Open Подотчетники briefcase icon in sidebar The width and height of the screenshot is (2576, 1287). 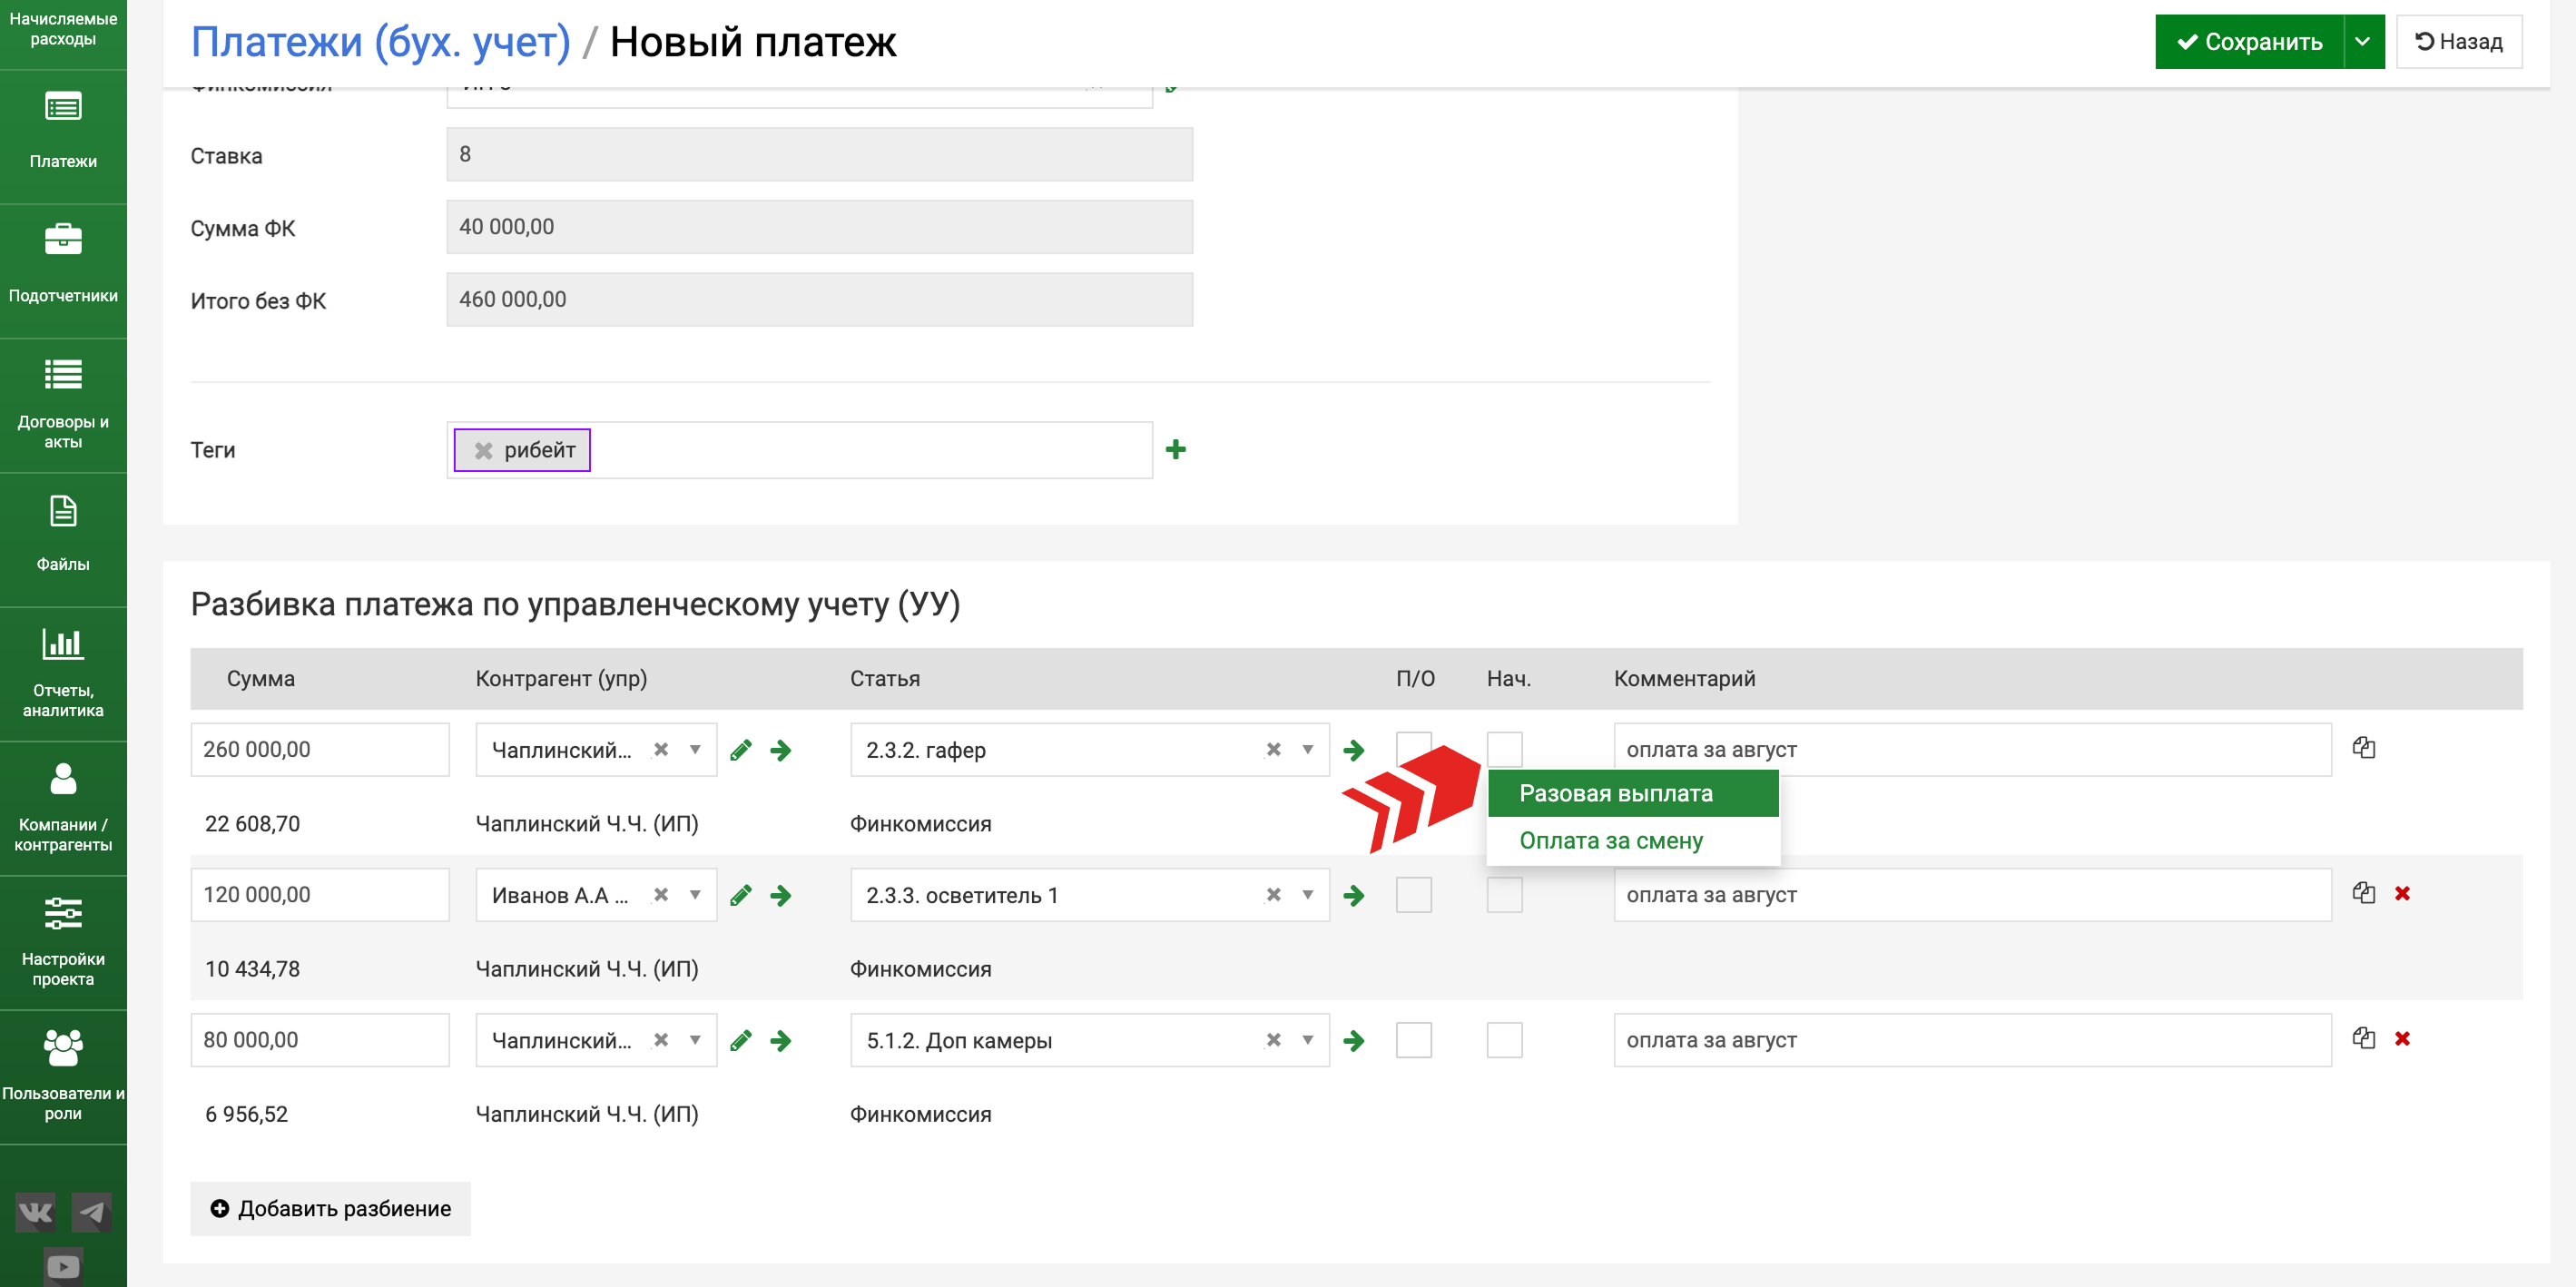coord(63,240)
